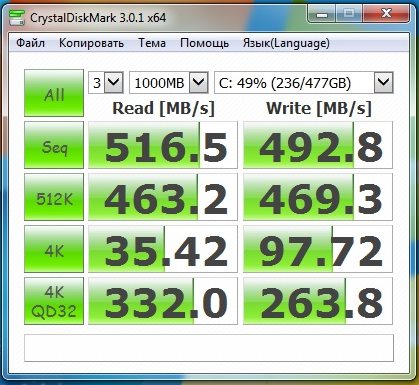This screenshot has height=385, width=419.
Task: Click the Read [MB/s] column header
Action: (x=163, y=108)
